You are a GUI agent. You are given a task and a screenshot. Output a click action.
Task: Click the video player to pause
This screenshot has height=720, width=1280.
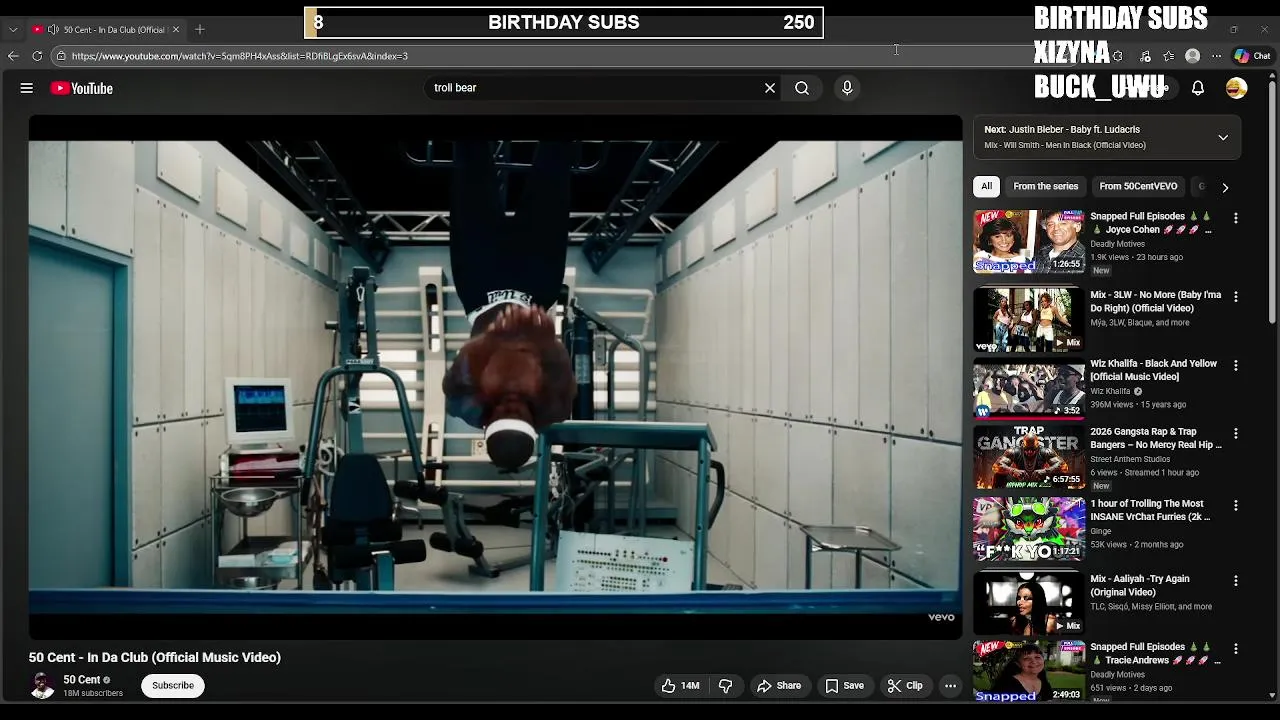tap(495, 377)
